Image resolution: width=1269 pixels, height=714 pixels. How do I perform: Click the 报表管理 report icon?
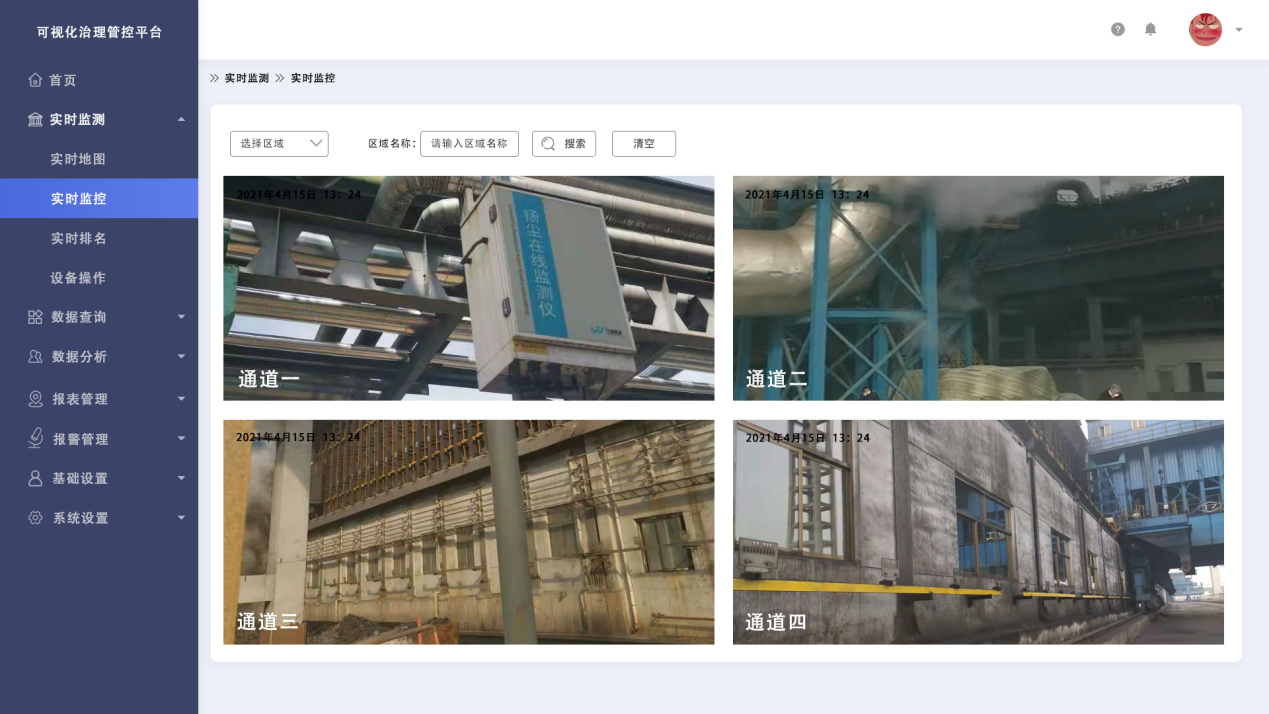click(35, 398)
